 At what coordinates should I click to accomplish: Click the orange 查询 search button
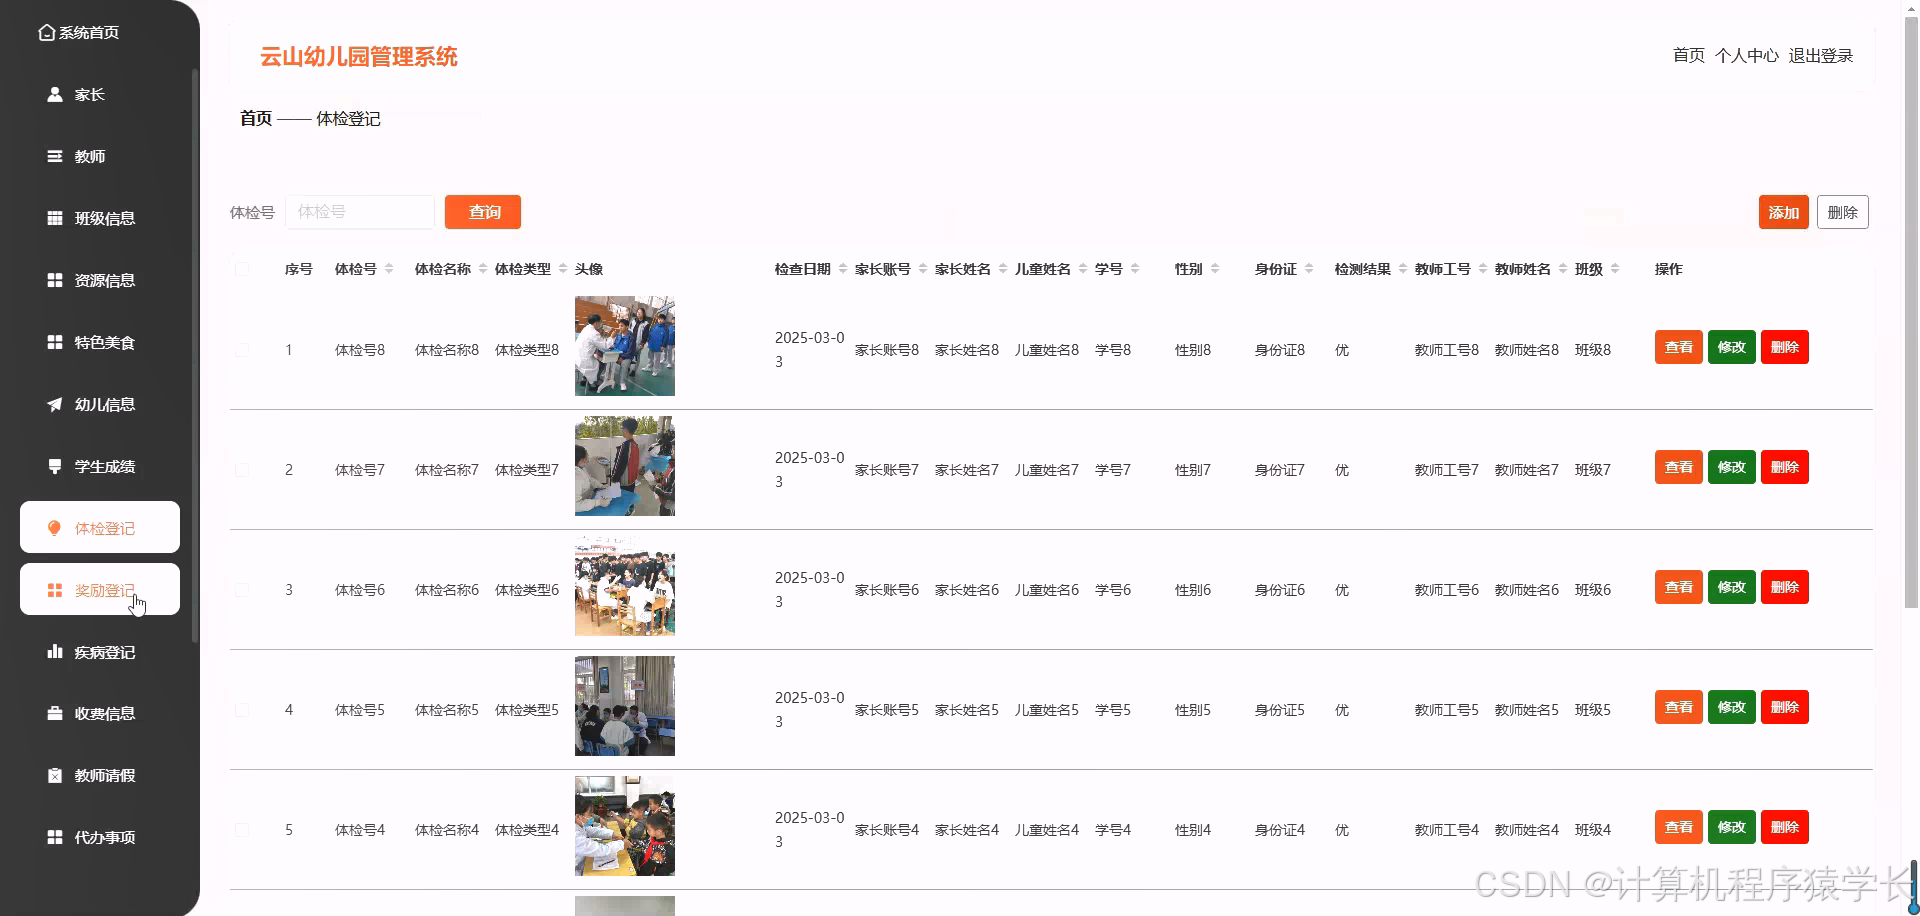click(483, 212)
